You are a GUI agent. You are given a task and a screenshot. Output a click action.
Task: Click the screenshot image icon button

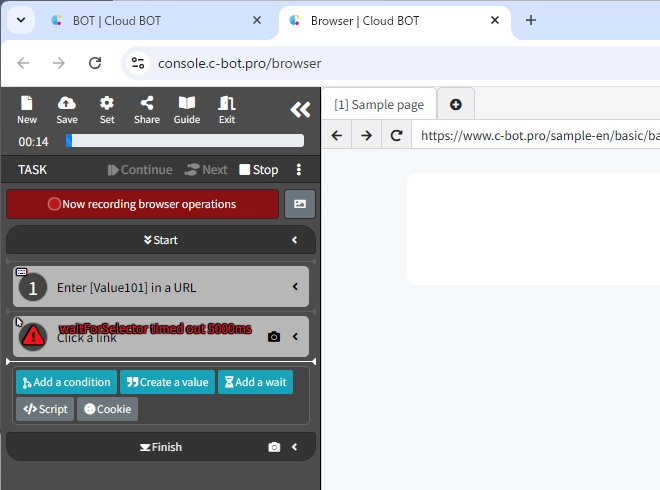click(x=300, y=204)
